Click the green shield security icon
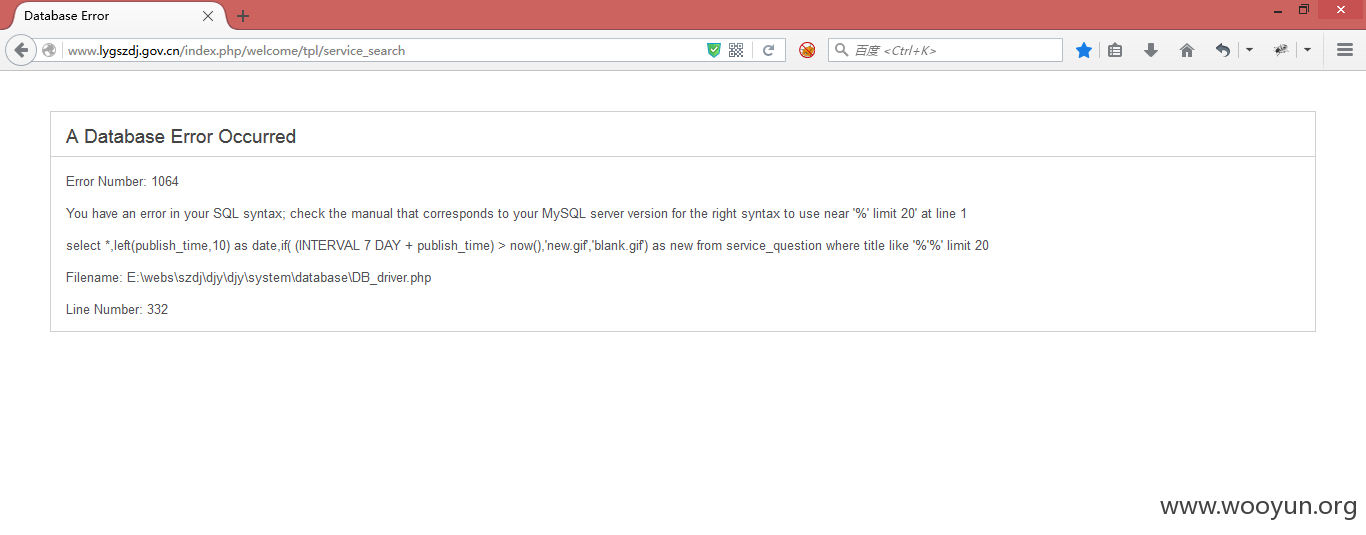The image size is (1366, 535). point(714,50)
